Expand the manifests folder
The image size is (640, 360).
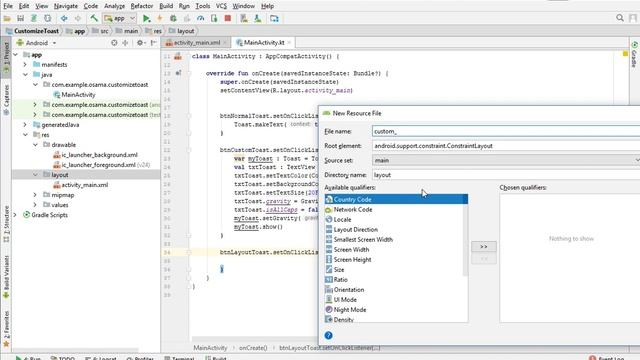tap(25, 64)
